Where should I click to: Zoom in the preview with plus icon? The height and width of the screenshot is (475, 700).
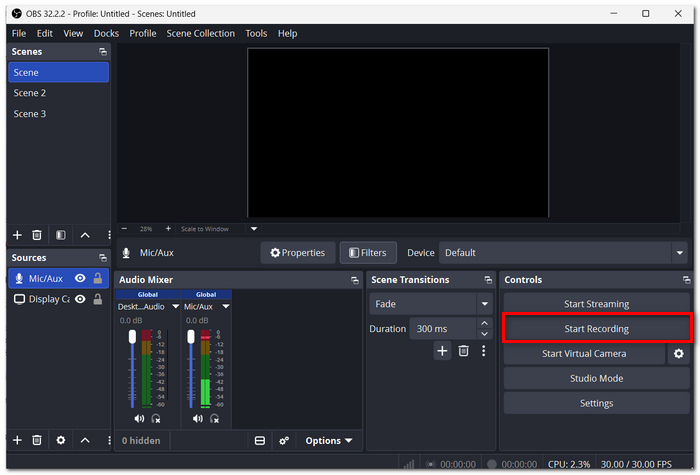click(x=168, y=229)
